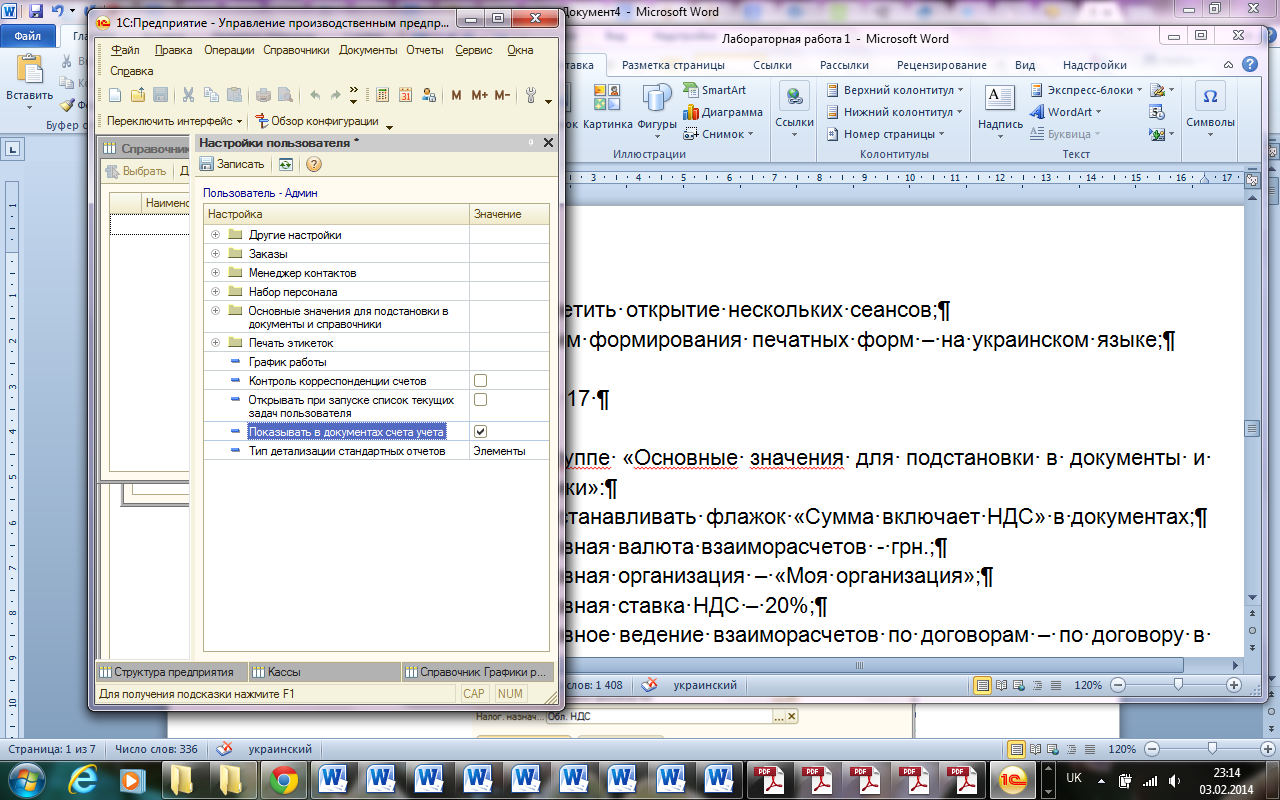Open the Файл menu in 1C
The height and width of the screenshot is (800, 1280).
[x=125, y=50]
